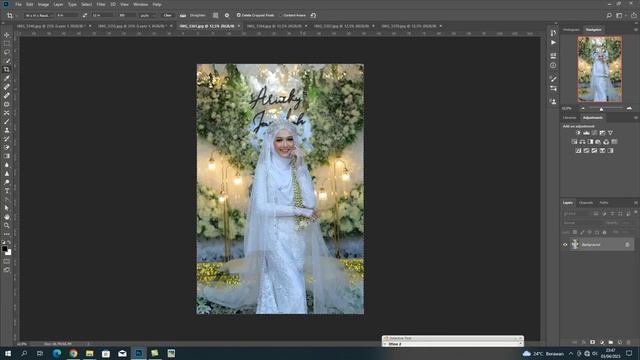Delete layer using the trash icon
Image resolution: width=640 pixels, height=360 pixels.
click(x=629, y=342)
